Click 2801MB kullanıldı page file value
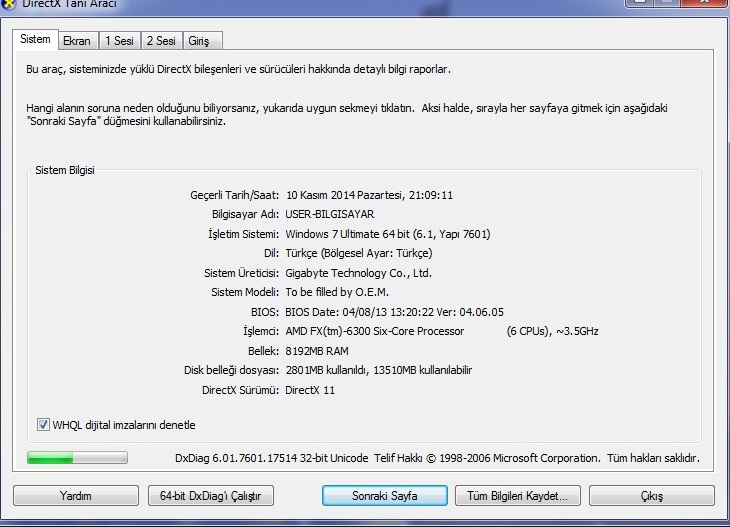730x527 pixels. (x=379, y=370)
